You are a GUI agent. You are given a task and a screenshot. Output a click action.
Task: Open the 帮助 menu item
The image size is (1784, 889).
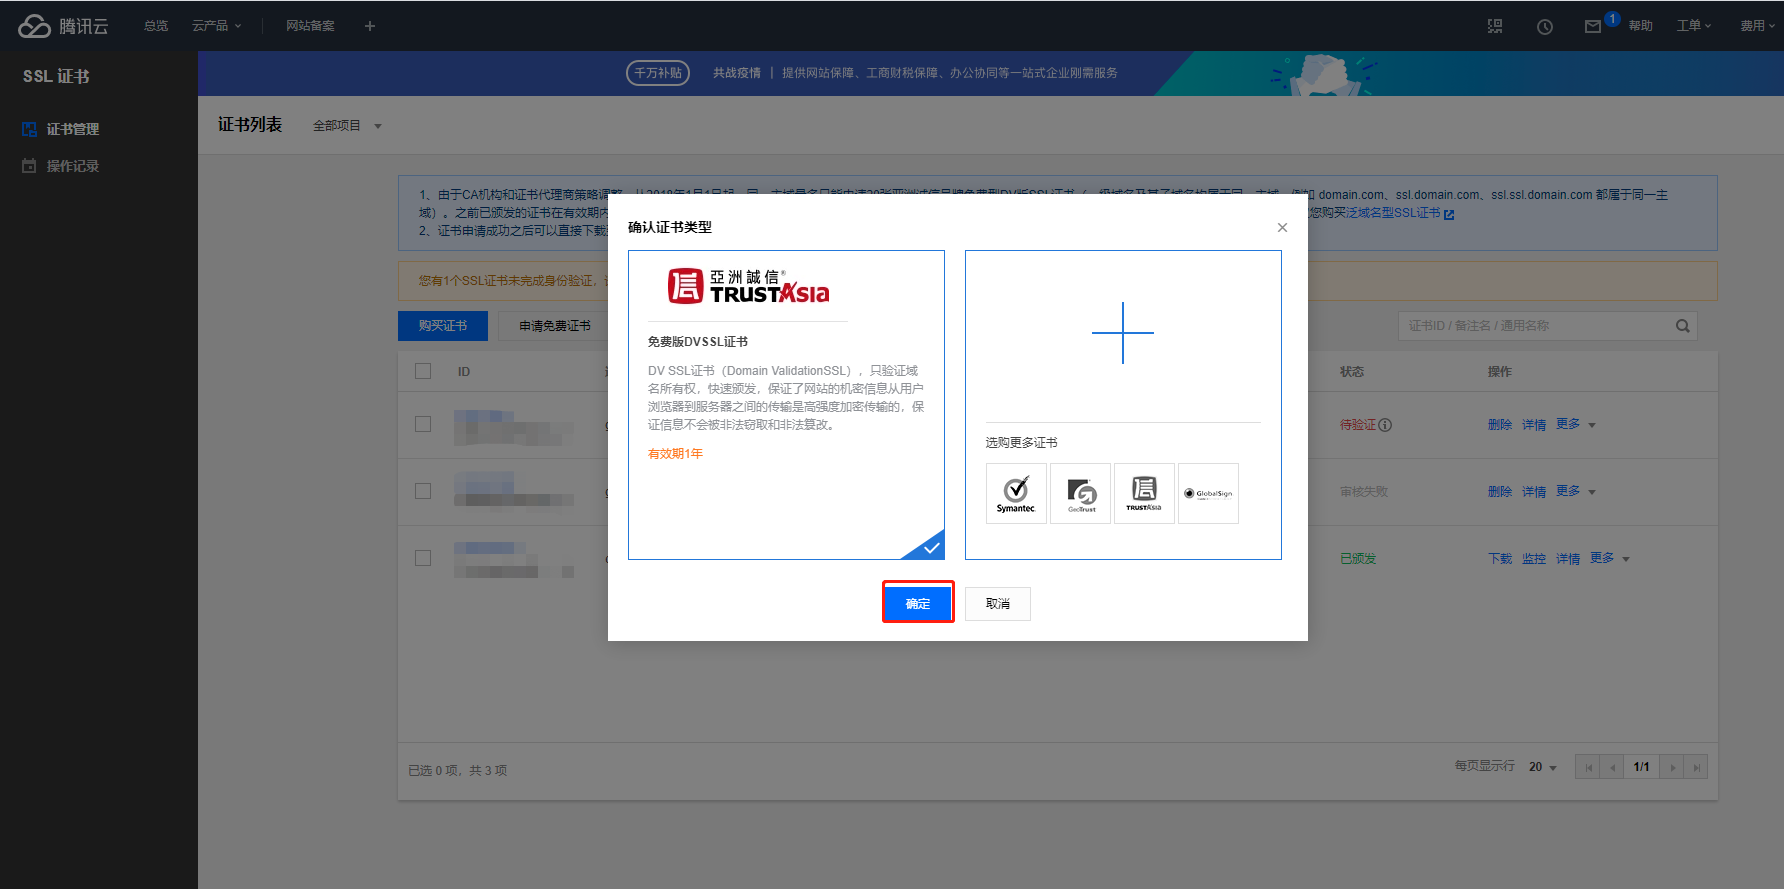[1640, 26]
